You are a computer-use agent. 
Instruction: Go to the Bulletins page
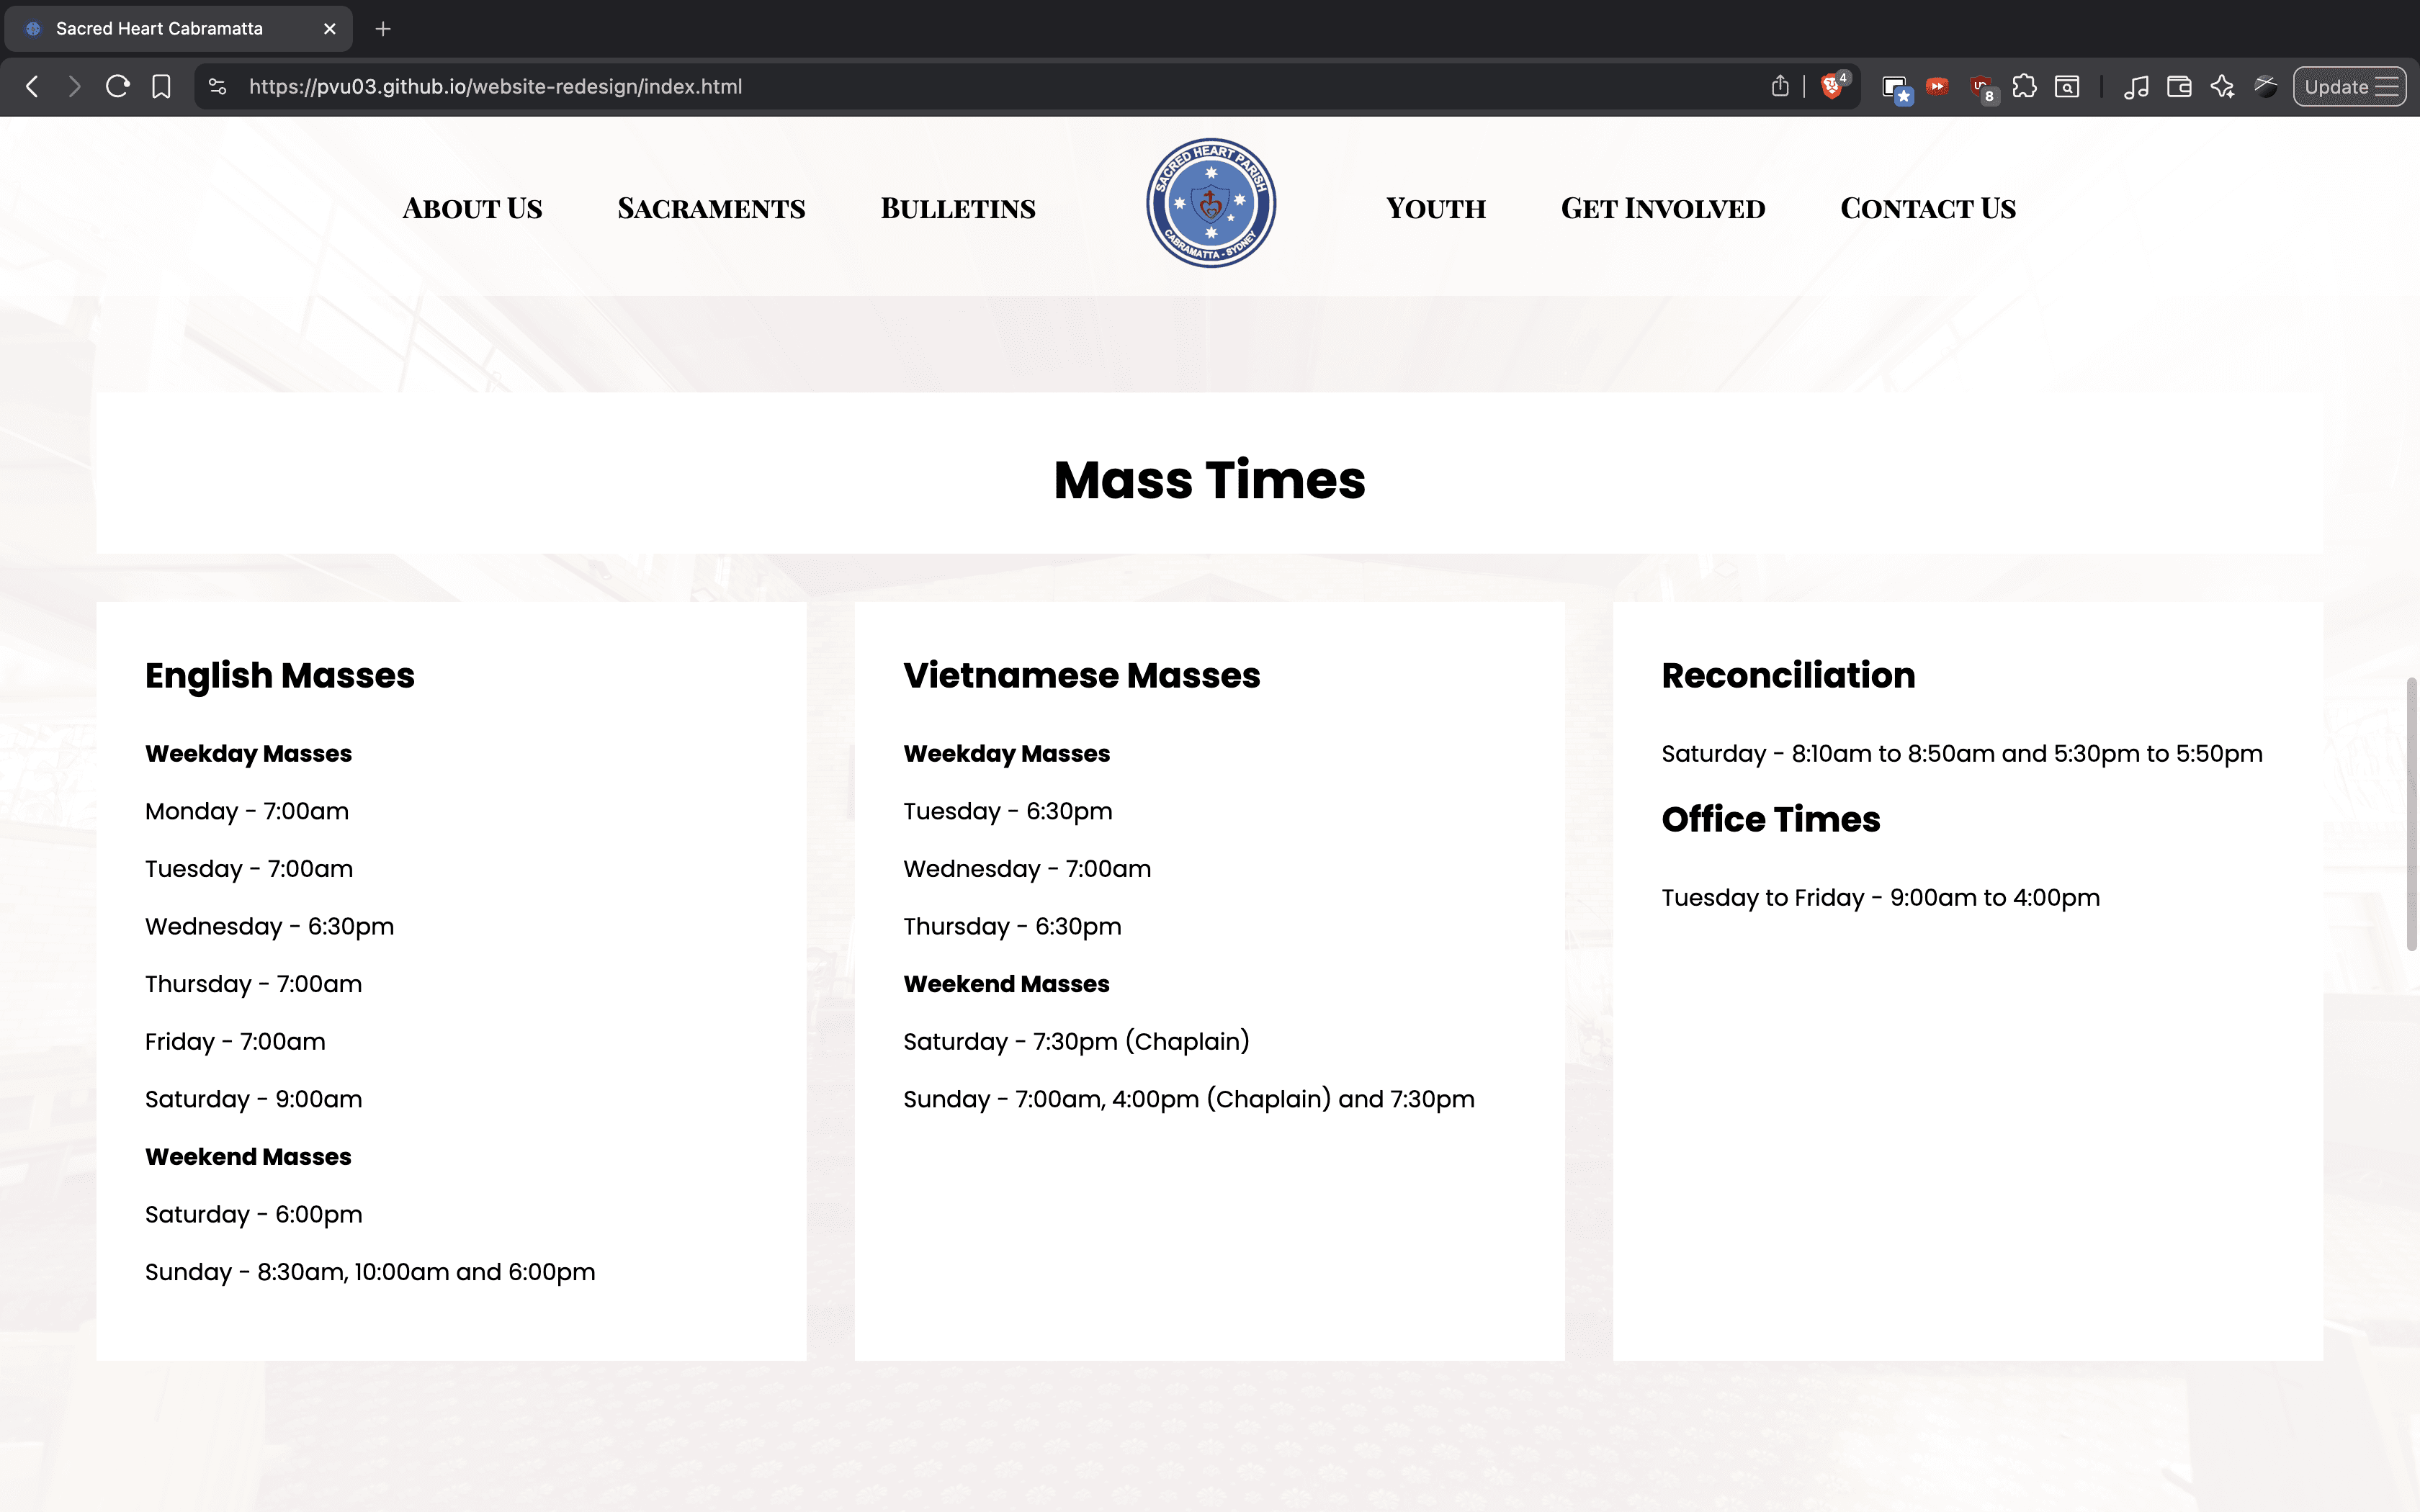point(957,208)
